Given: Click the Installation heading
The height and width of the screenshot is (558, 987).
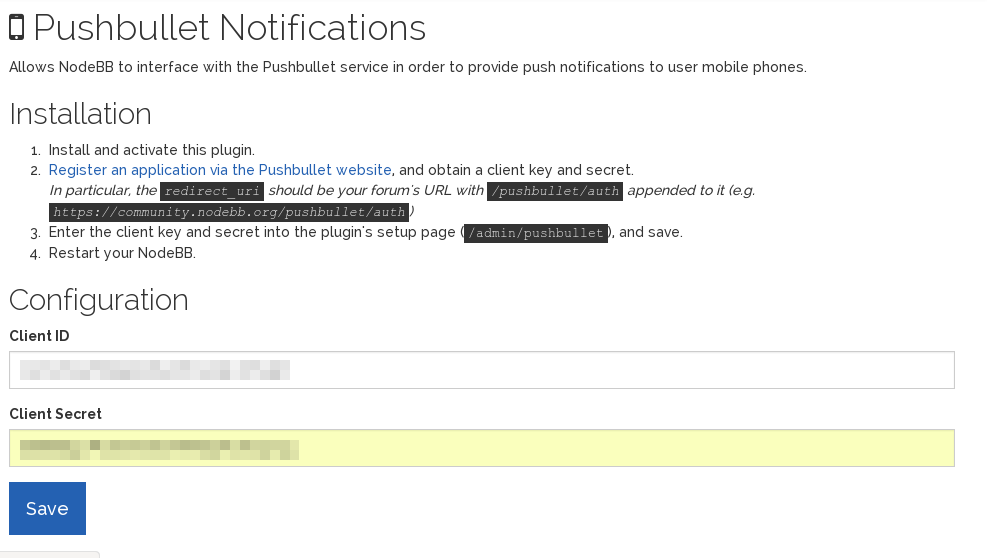Looking at the screenshot, I should (81, 114).
